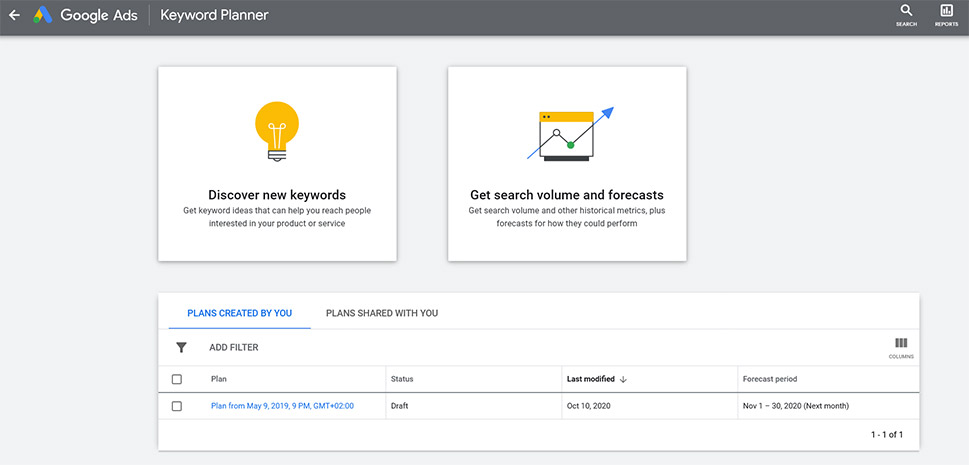Open the Search tool icon

pyautogui.click(x=906, y=12)
